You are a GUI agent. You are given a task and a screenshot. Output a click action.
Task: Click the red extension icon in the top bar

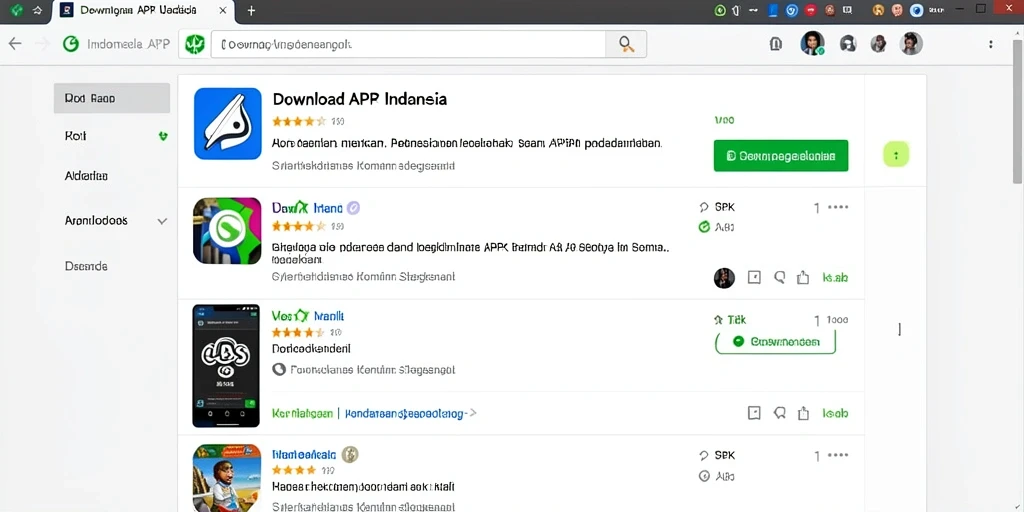[x=812, y=10]
